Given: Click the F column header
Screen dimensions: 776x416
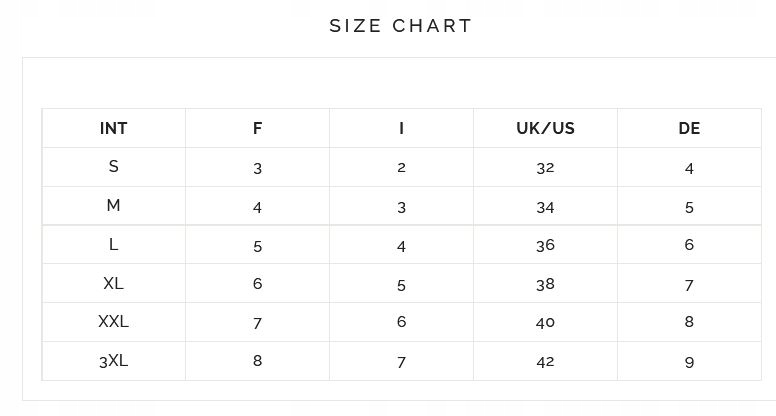Looking at the screenshot, I should (x=258, y=128).
